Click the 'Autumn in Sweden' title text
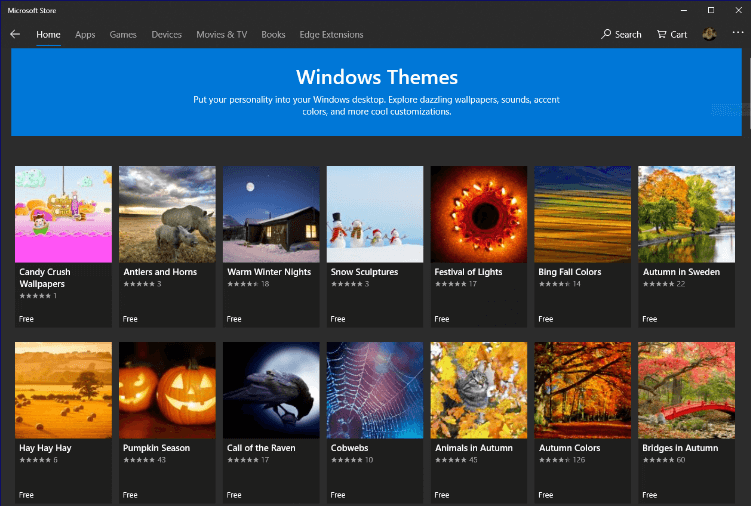751x506 pixels. (681, 272)
